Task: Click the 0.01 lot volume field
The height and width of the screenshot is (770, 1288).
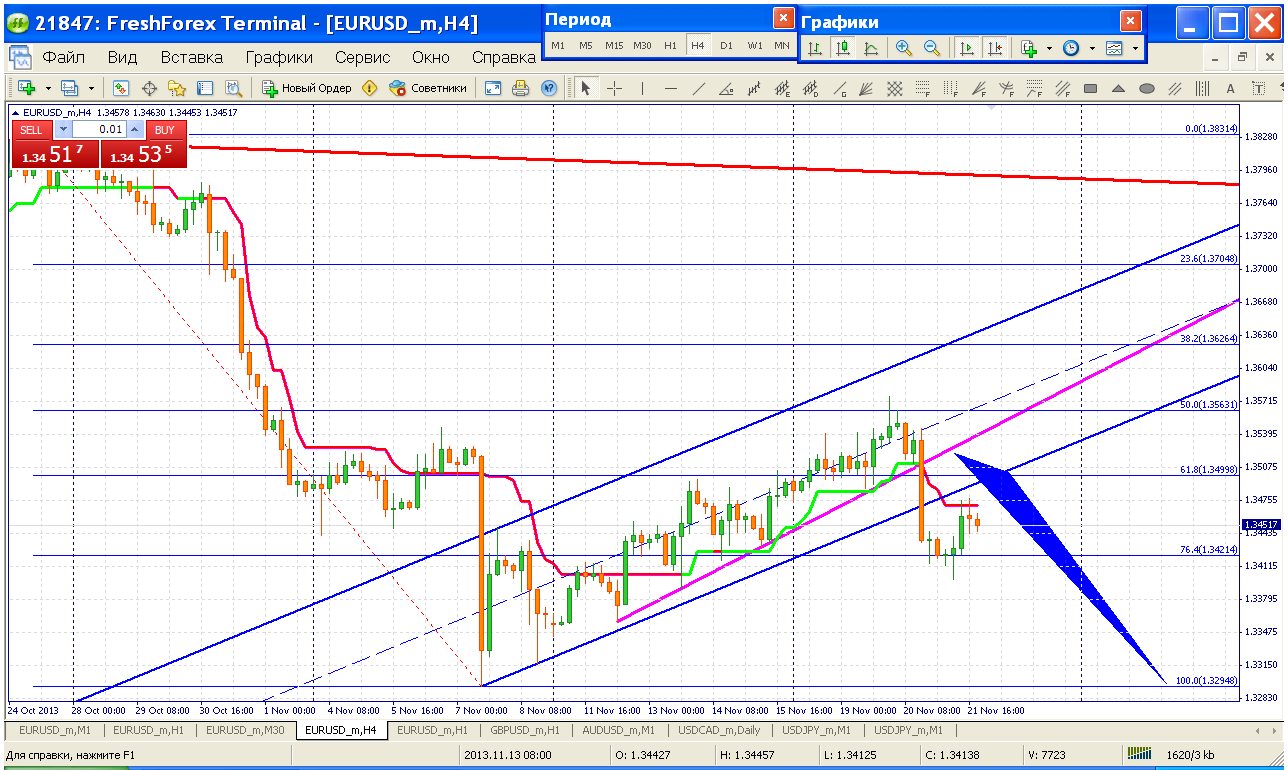Action: pos(99,129)
